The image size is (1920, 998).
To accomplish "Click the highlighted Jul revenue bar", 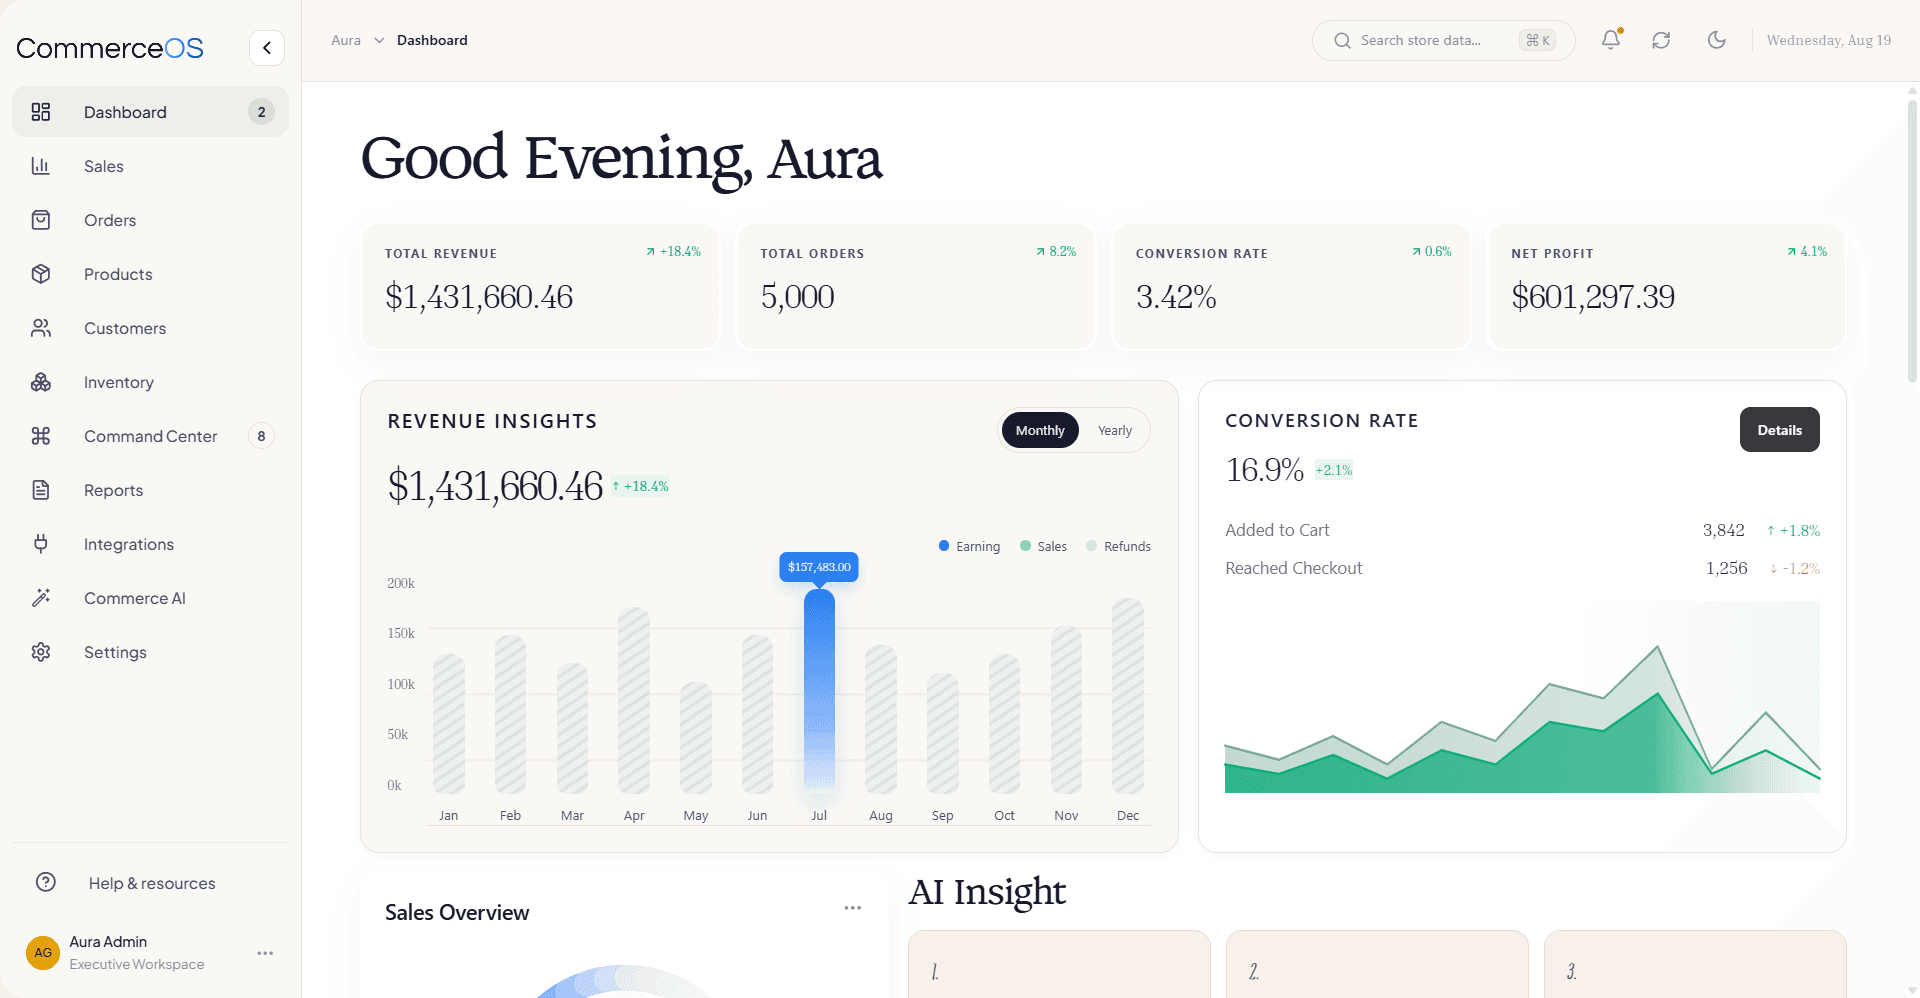I will coord(819,690).
